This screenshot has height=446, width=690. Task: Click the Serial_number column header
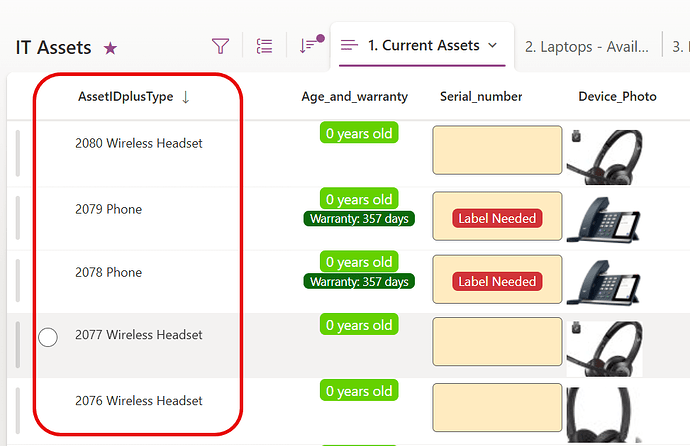(481, 97)
